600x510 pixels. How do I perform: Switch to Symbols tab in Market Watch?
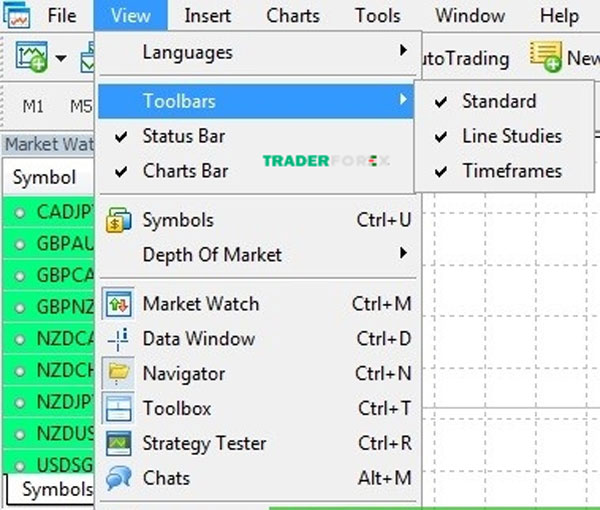tap(51, 489)
